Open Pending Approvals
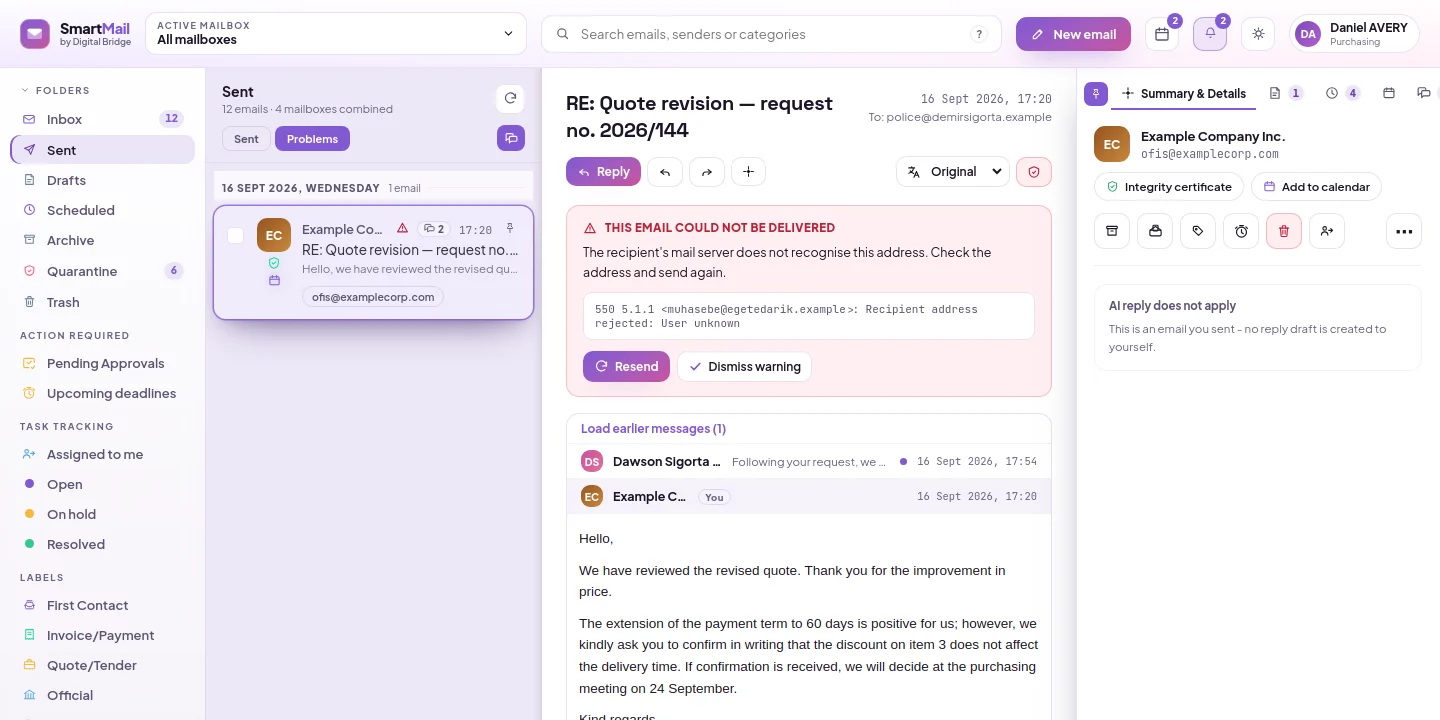This screenshot has width=1440, height=720. (x=102, y=363)
